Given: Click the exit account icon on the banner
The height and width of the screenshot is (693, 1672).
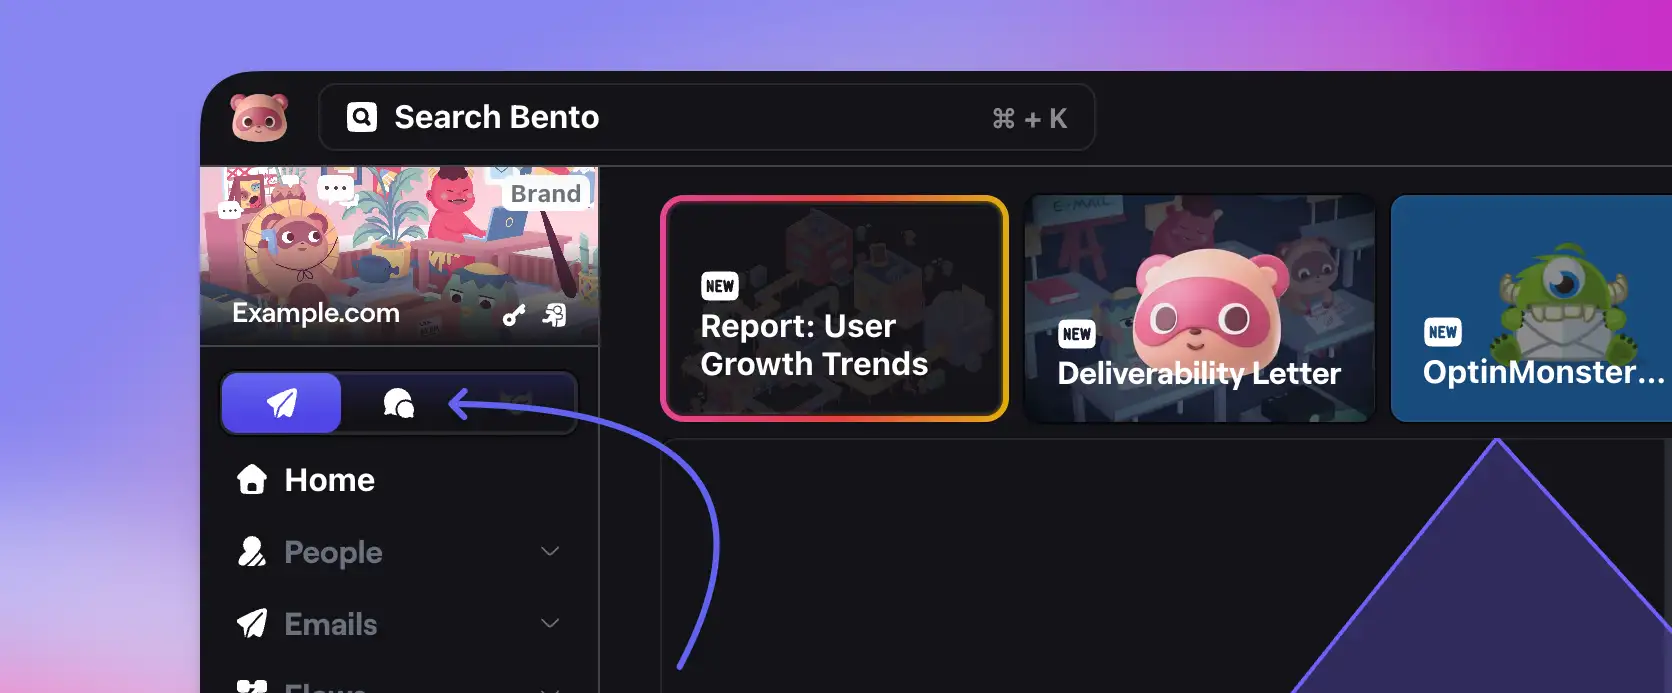Looking at the screenshot, I should pos(554,316).
